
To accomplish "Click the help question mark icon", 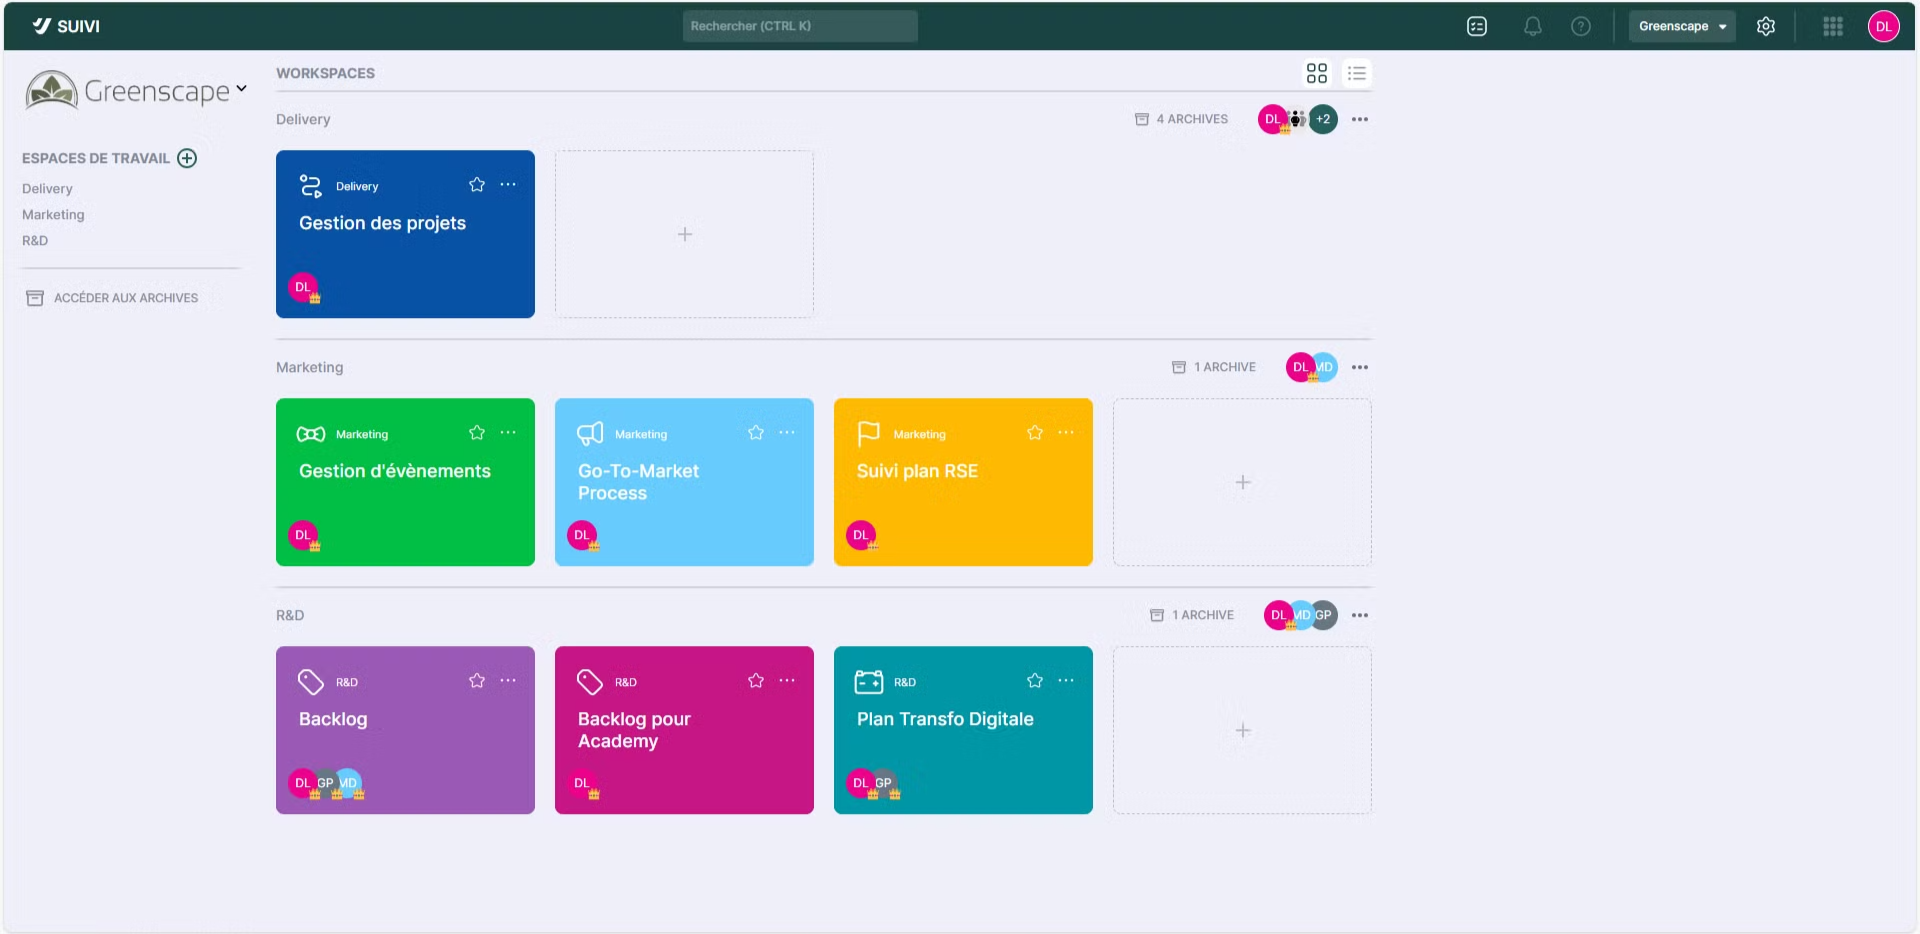I will (1580, 27).
